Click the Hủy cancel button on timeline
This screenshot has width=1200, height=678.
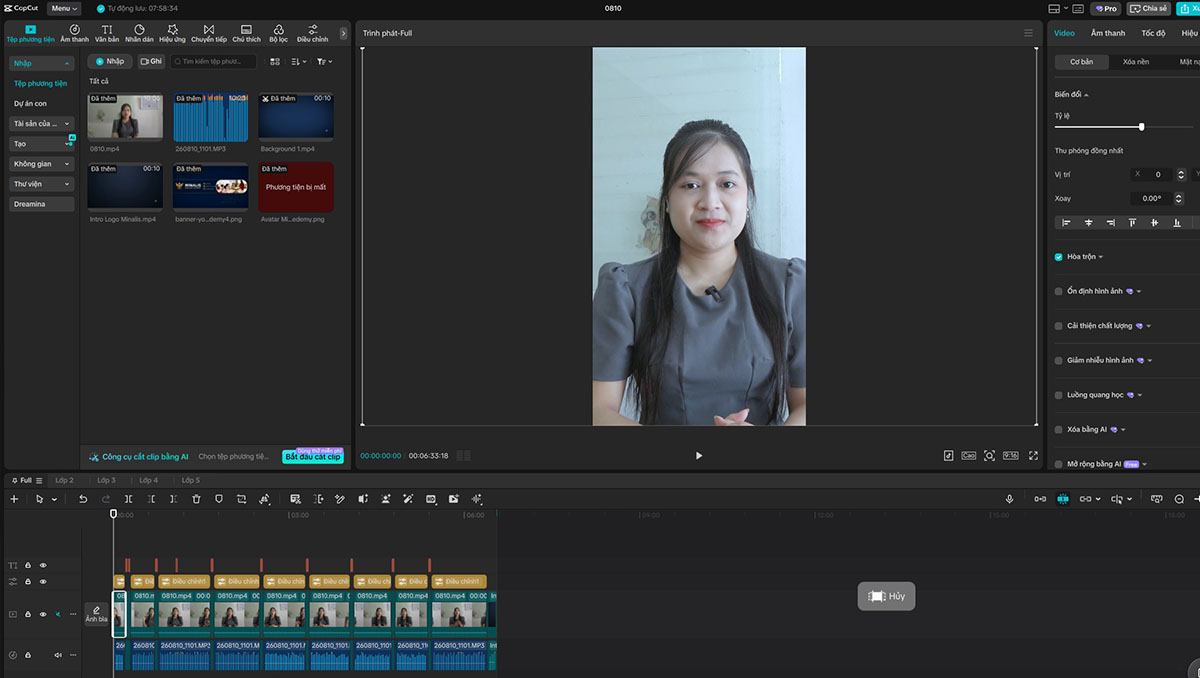pyautogui.click(x=886, y=596)
